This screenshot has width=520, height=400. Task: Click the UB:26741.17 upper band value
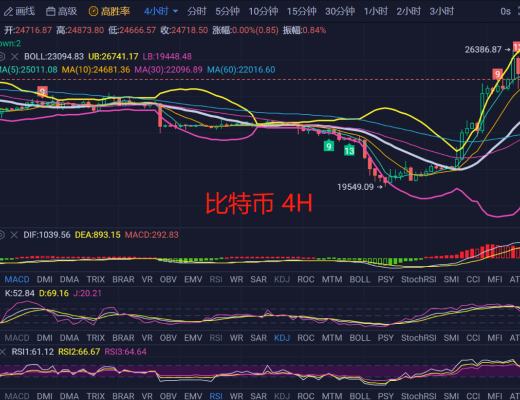[113, 56]
